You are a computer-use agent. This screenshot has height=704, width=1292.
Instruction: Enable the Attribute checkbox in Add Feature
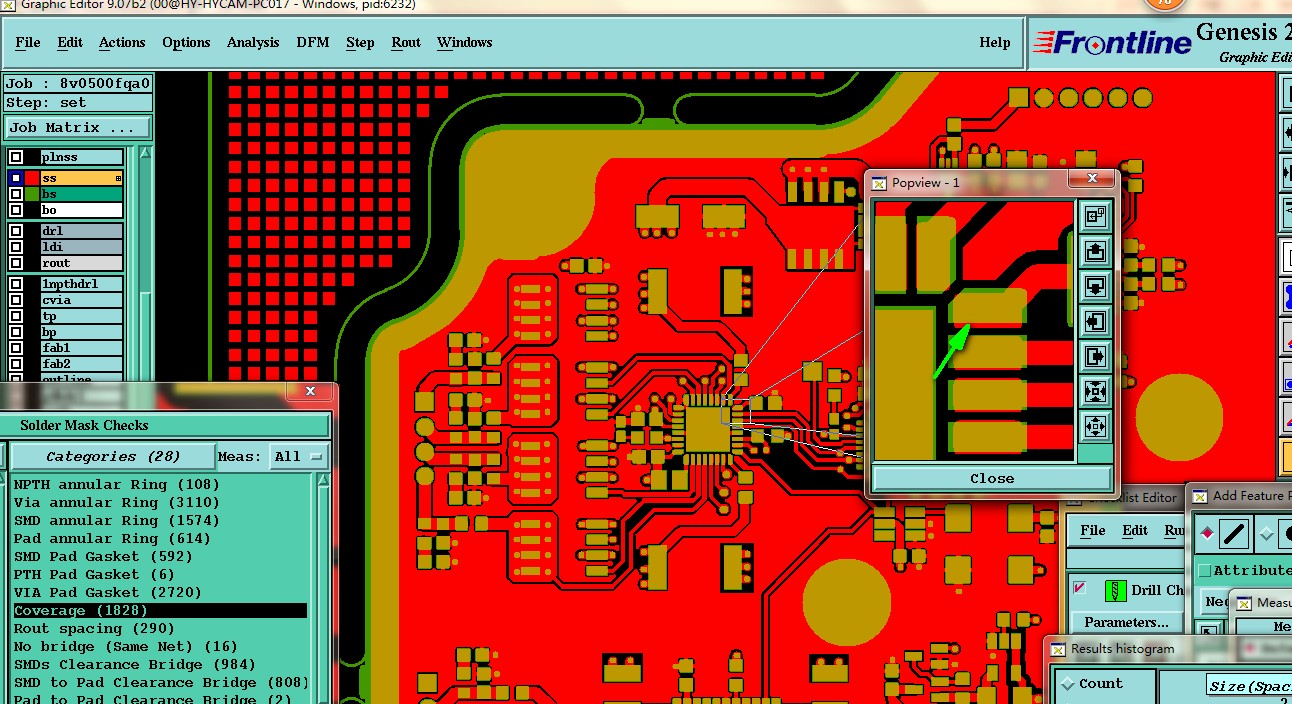click(x=1204, y=570)
